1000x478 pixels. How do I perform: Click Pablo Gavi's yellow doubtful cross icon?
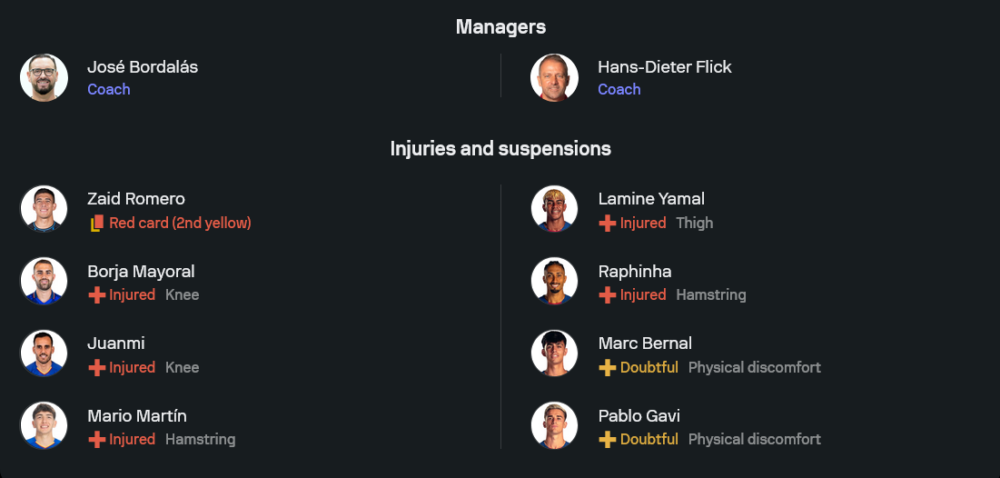607,439
